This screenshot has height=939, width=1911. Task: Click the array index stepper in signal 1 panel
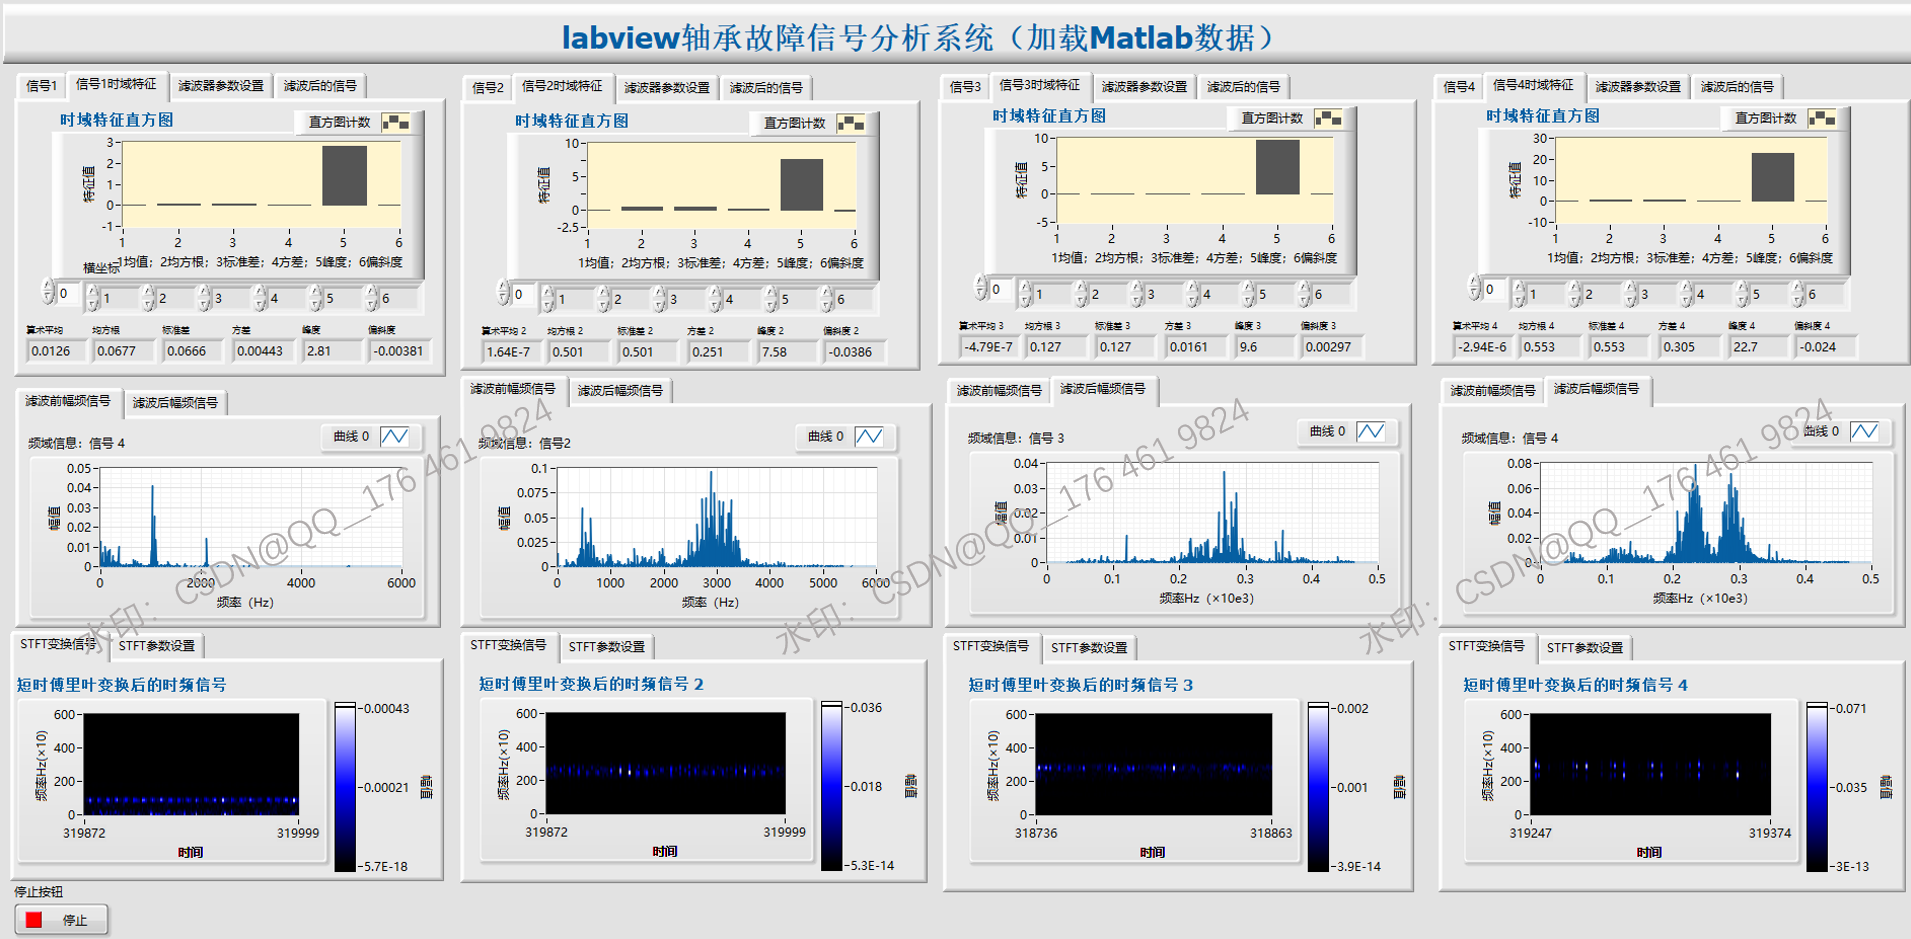pos(48,292)
